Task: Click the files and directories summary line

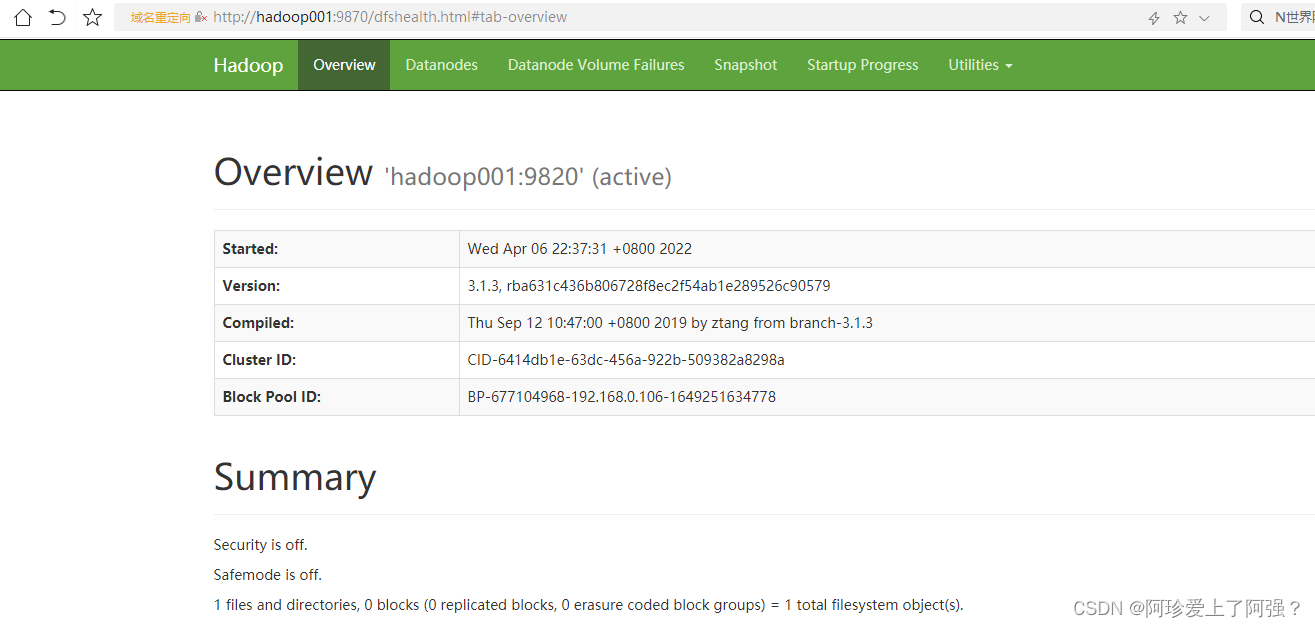Action: click(588, 605)
